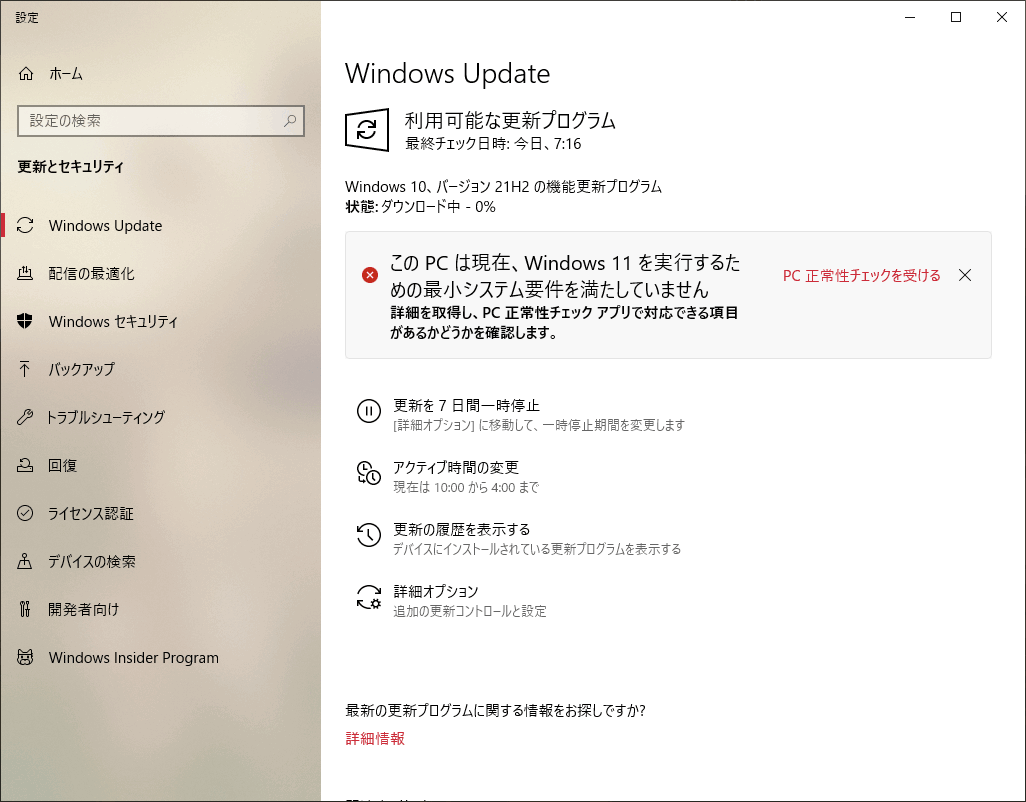Image resolution: width=1026 pixels, height=802 pixels.
Task: Click the 開発者向け tools icon
Action: click(x=25, y=609)
